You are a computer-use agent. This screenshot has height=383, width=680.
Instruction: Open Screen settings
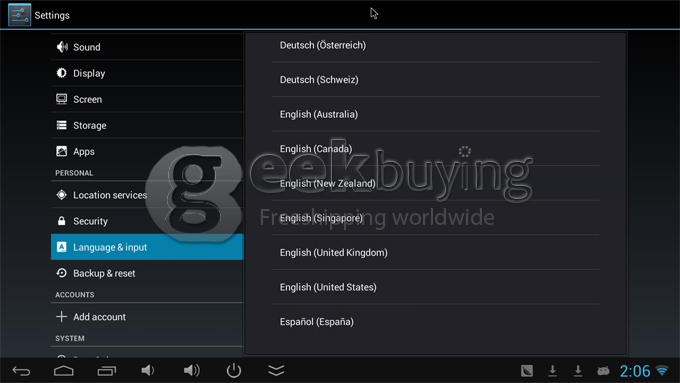coord(147,99)
